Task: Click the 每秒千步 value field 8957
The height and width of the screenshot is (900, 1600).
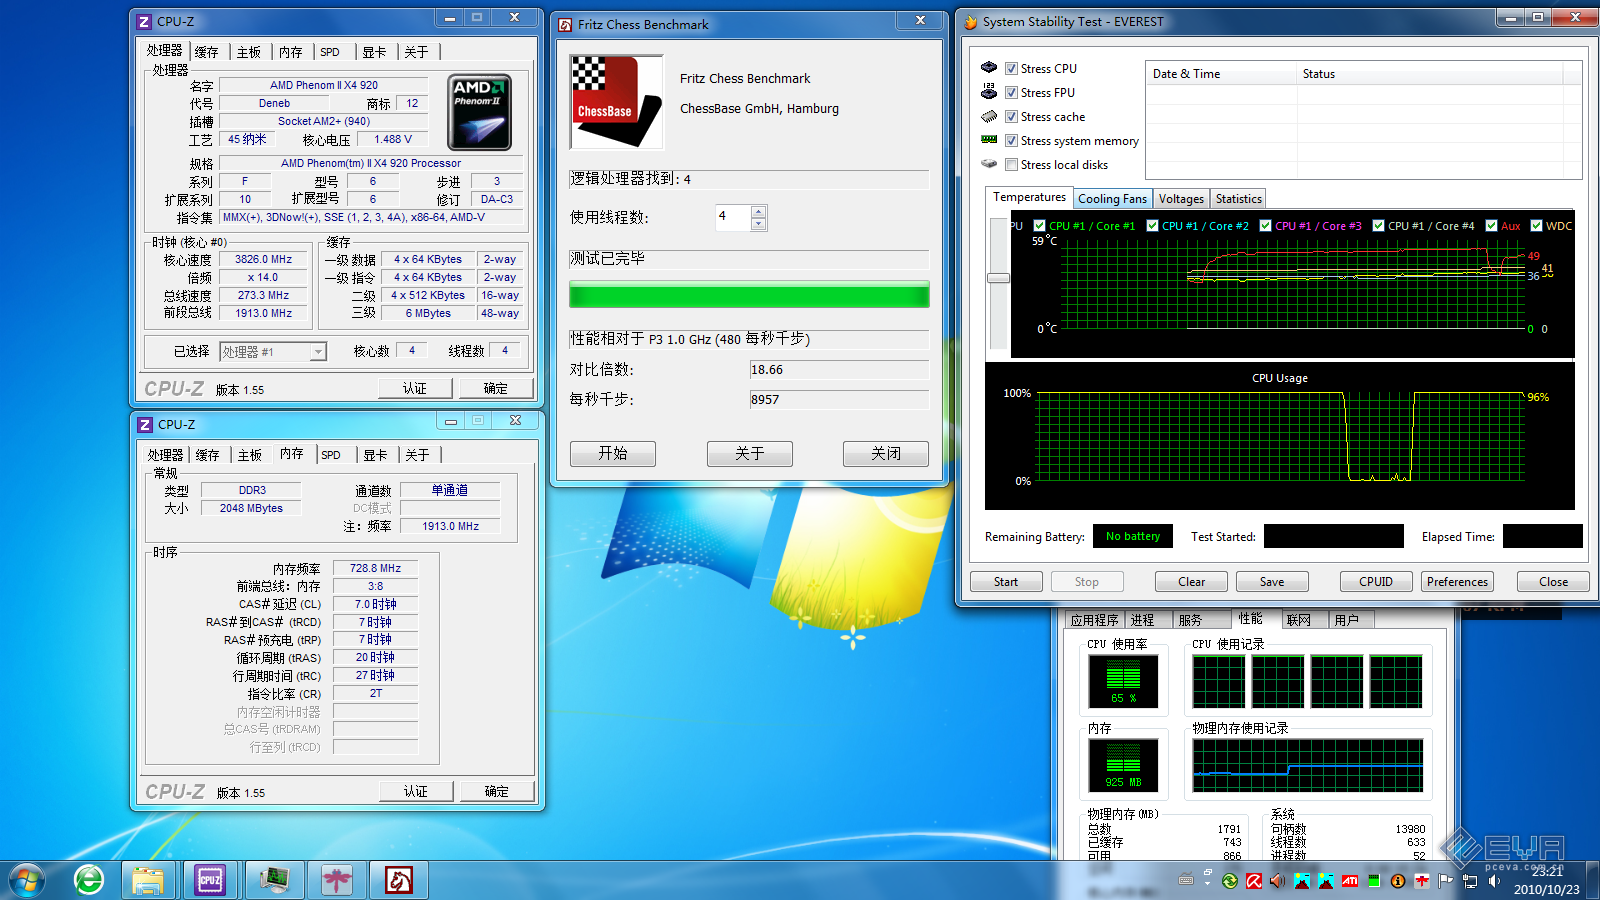Action: click(839, 399)
